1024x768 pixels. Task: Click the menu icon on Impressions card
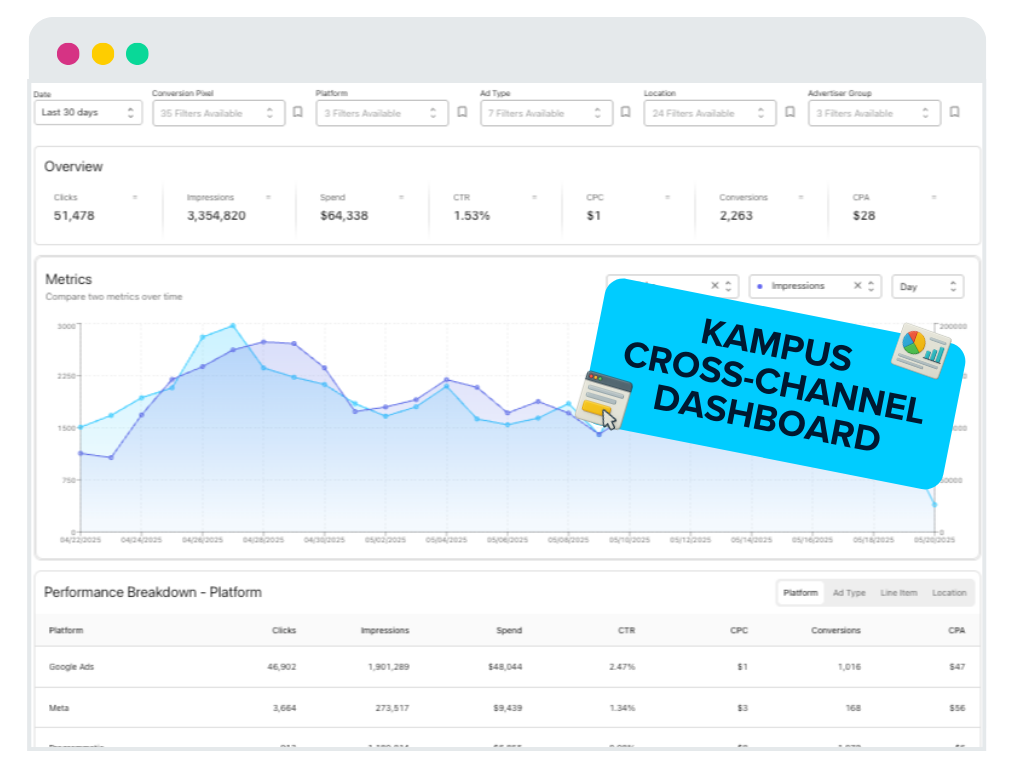coord(268,197)
